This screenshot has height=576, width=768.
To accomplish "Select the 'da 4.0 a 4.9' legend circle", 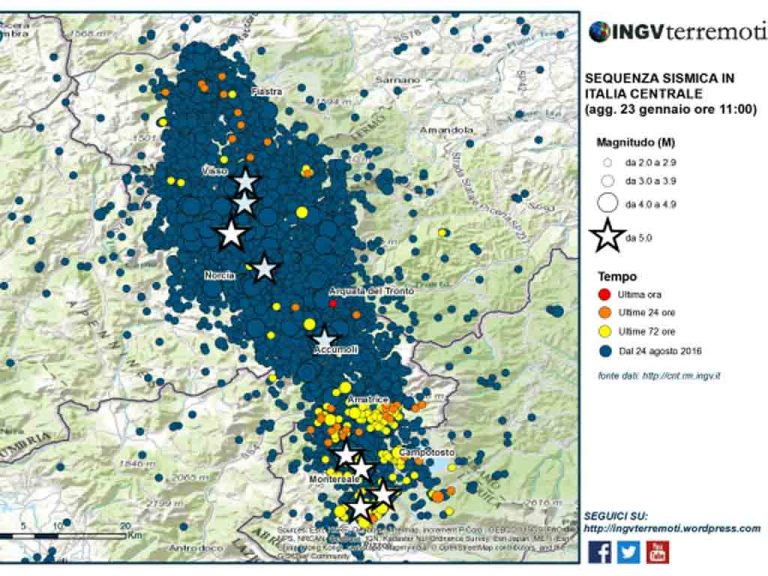I will tap(607, 205).
